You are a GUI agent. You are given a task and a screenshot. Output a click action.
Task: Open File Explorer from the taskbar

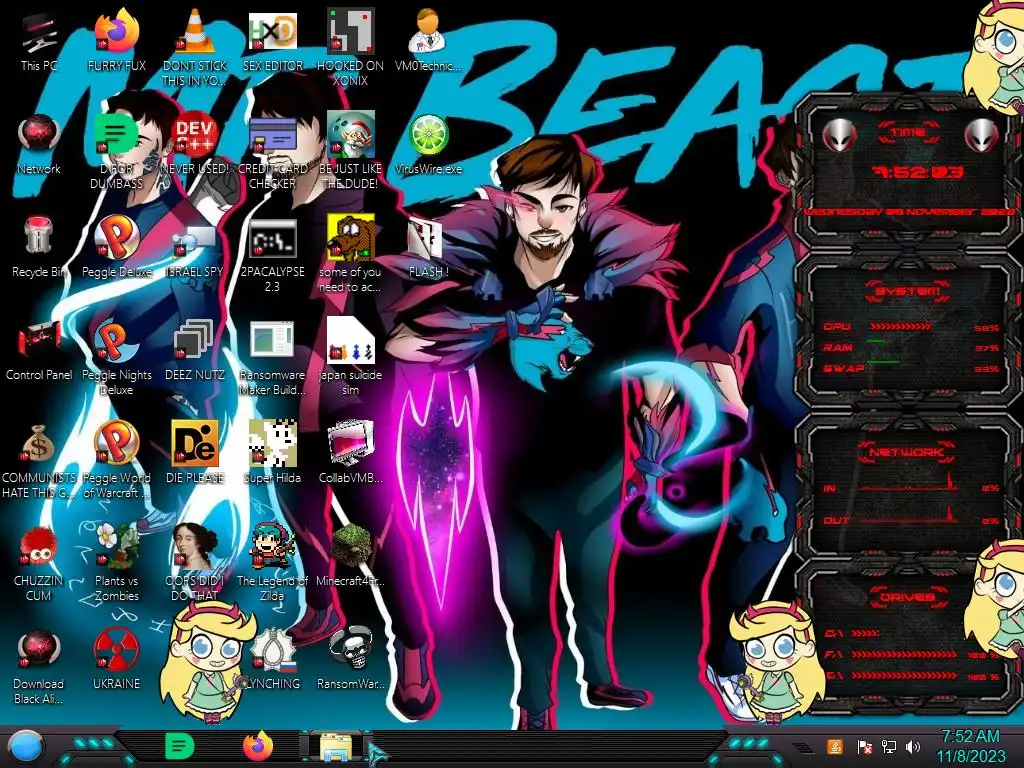336,747
